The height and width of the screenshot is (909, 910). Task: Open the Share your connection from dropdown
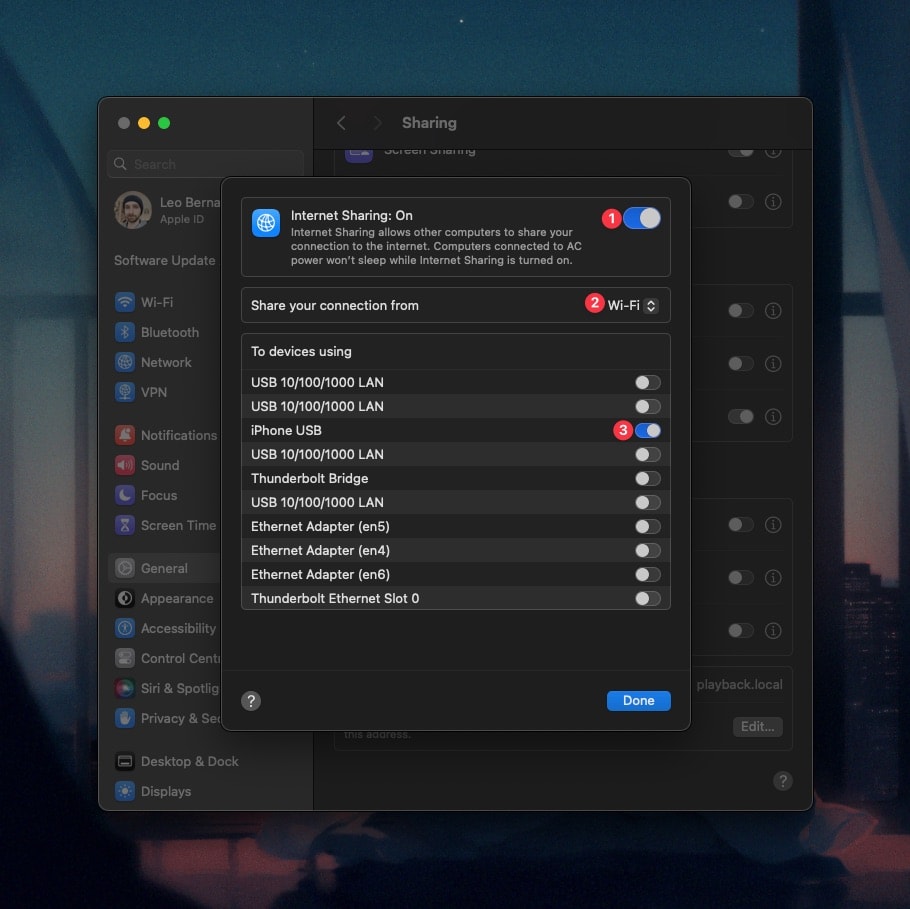[x=632, y=304]
